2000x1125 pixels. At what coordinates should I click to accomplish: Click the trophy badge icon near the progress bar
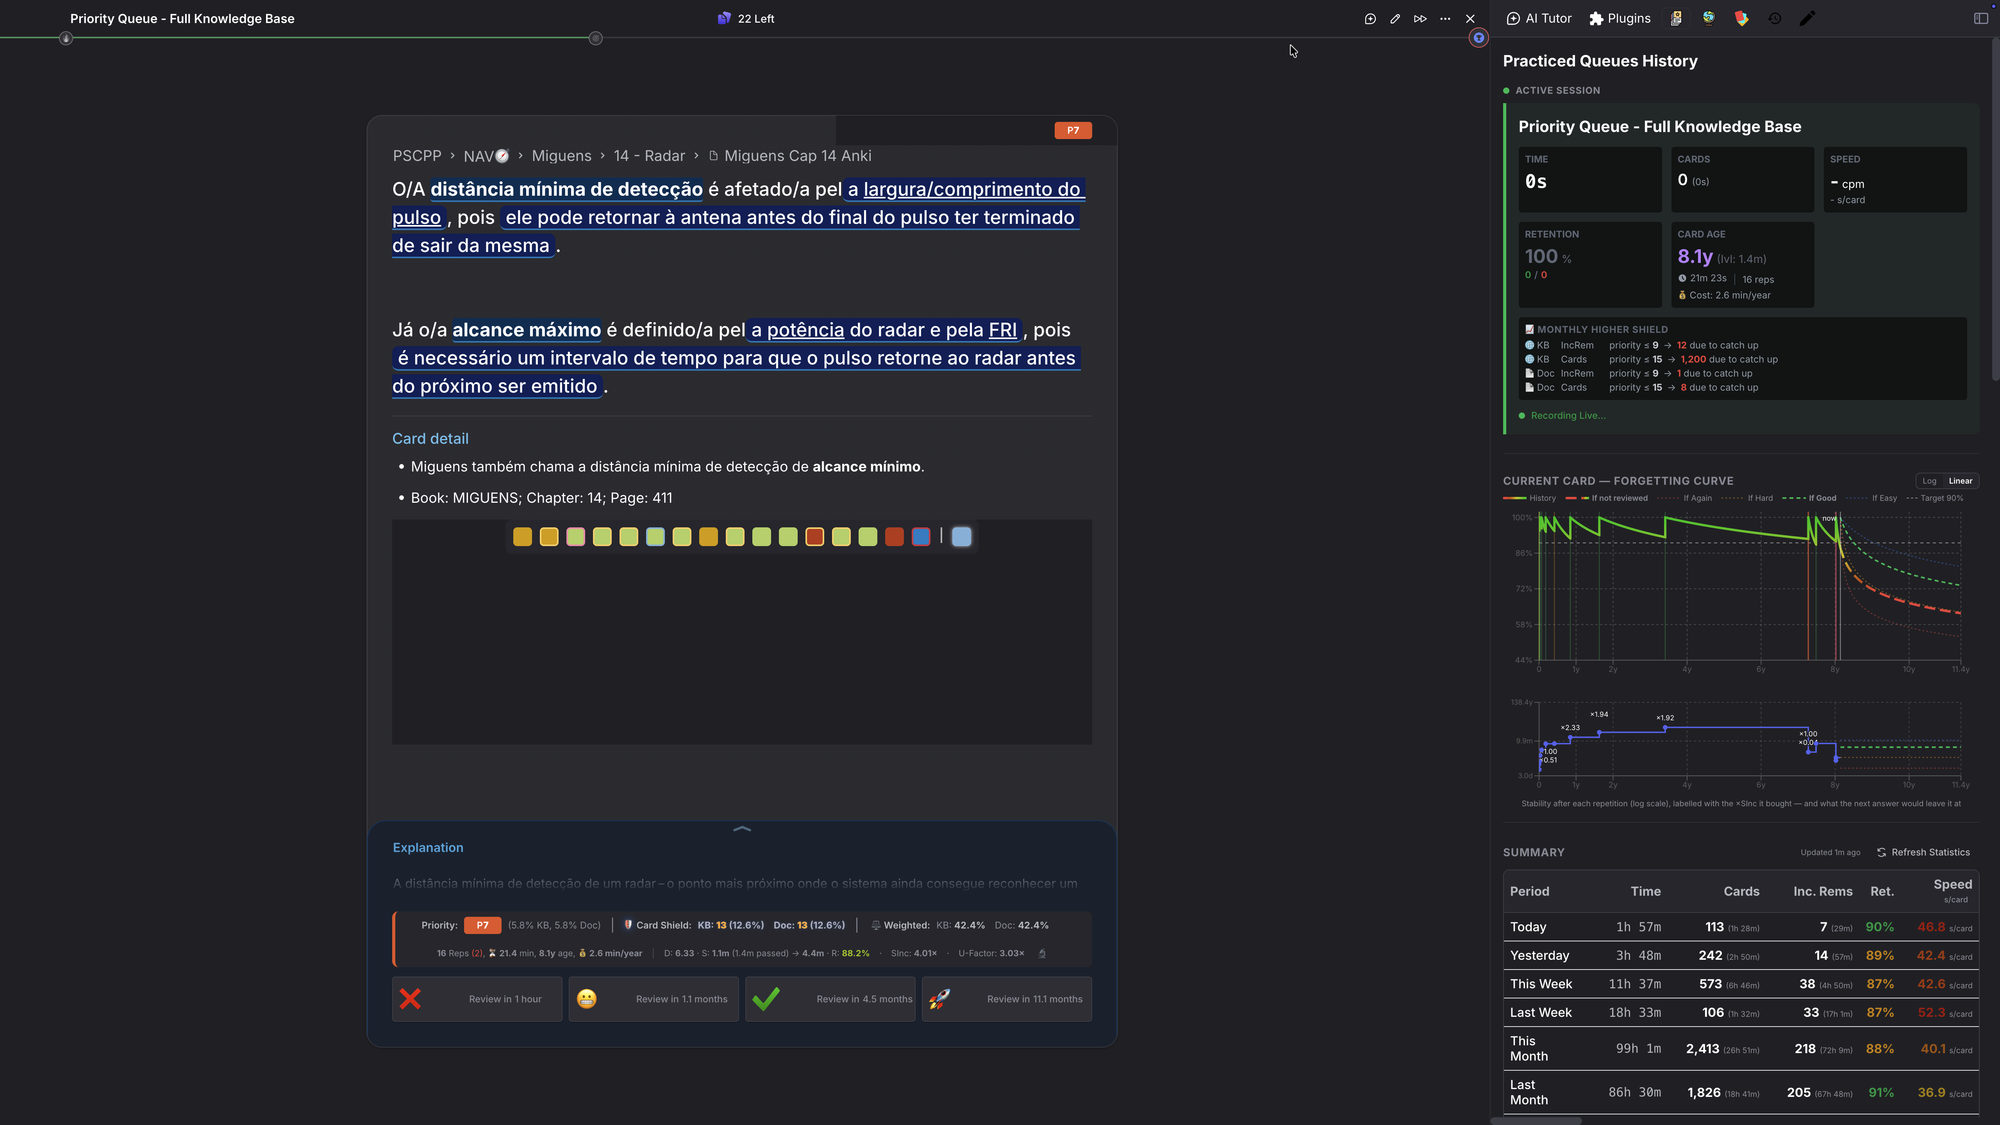point(1479,38)
